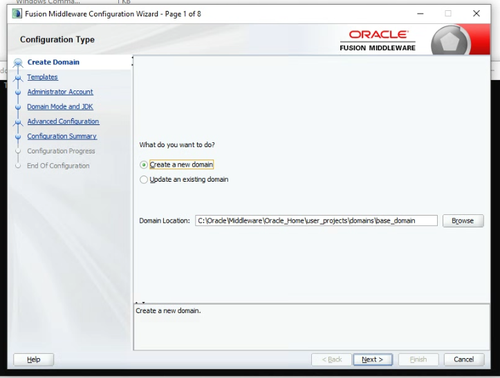Viewport: 500px width, 378px height.
Task: Click the Create Domain step node icon
Action: click(x=18, y=62)
